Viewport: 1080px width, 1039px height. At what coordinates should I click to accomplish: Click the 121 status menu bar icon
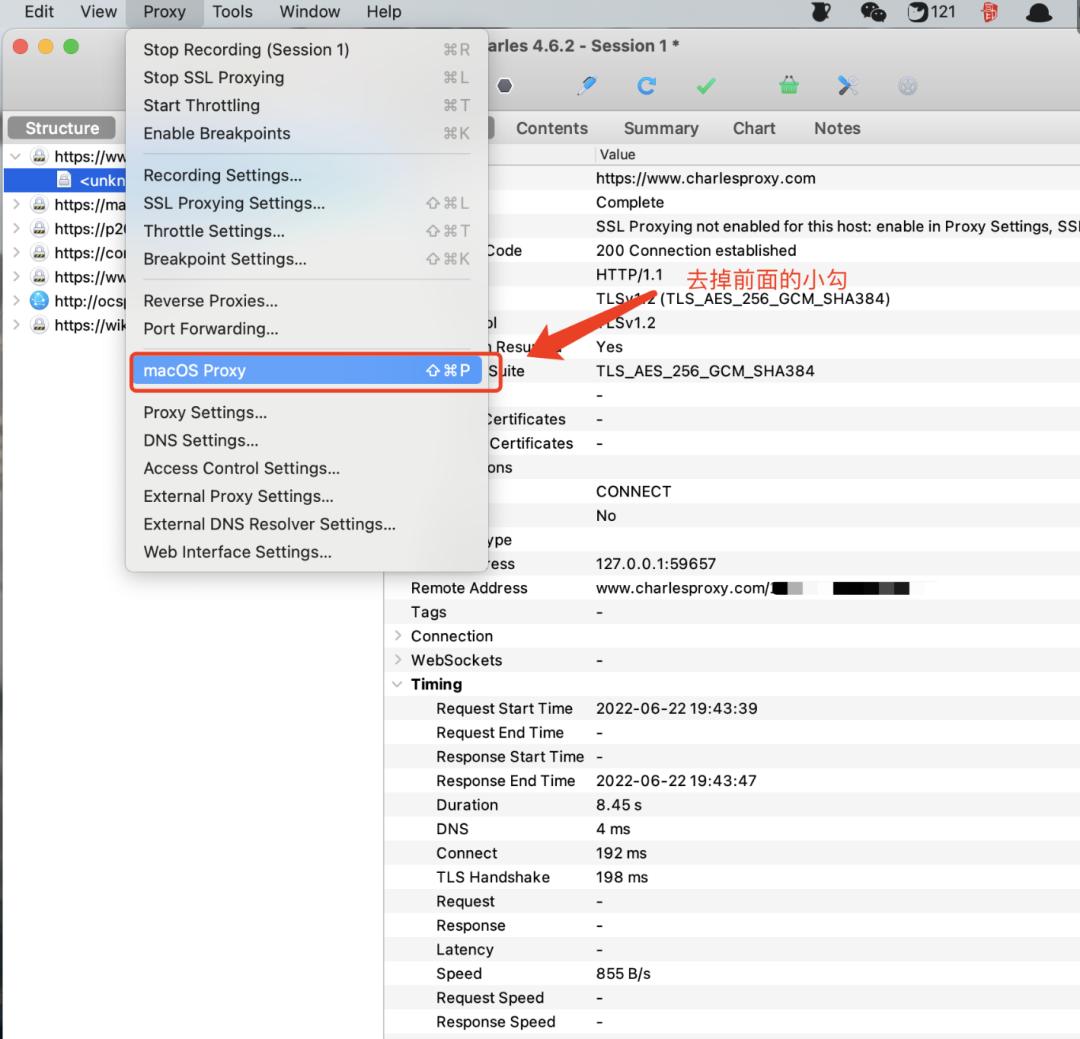tap(931, 12)
